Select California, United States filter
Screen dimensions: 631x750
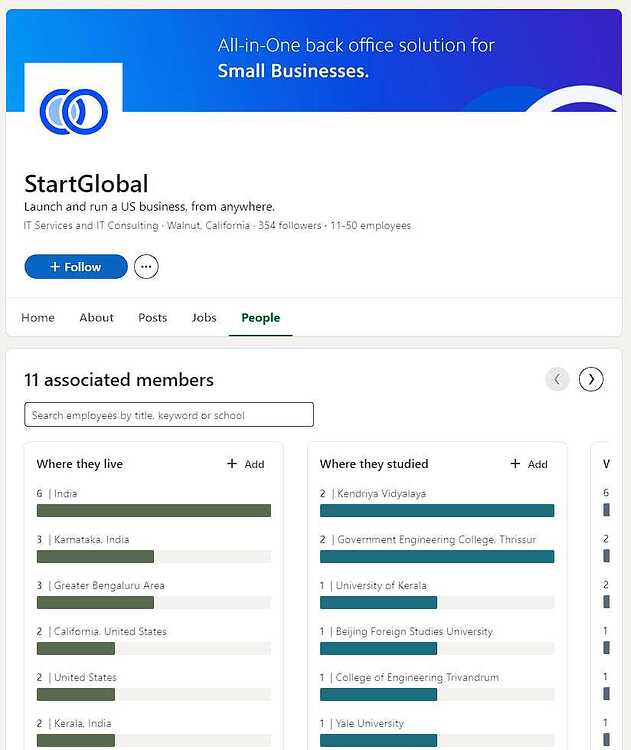pos(154,640)
